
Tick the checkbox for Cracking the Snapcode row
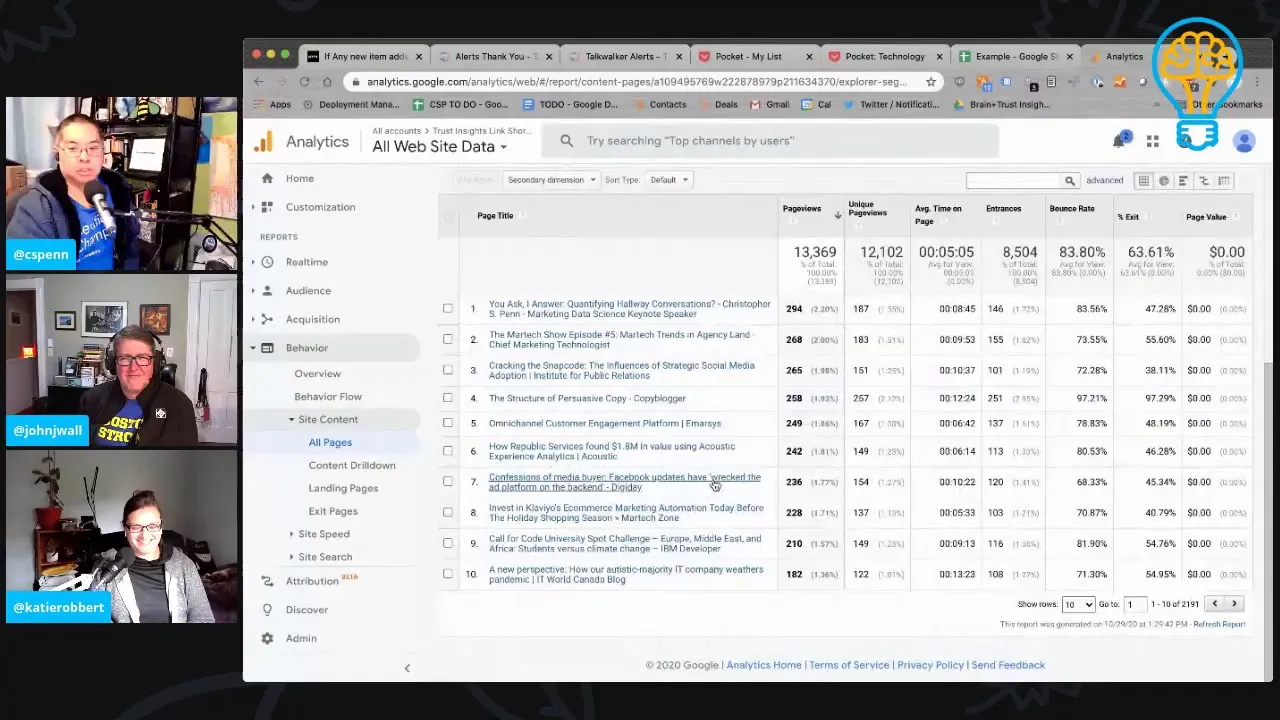tap(448, 370)
